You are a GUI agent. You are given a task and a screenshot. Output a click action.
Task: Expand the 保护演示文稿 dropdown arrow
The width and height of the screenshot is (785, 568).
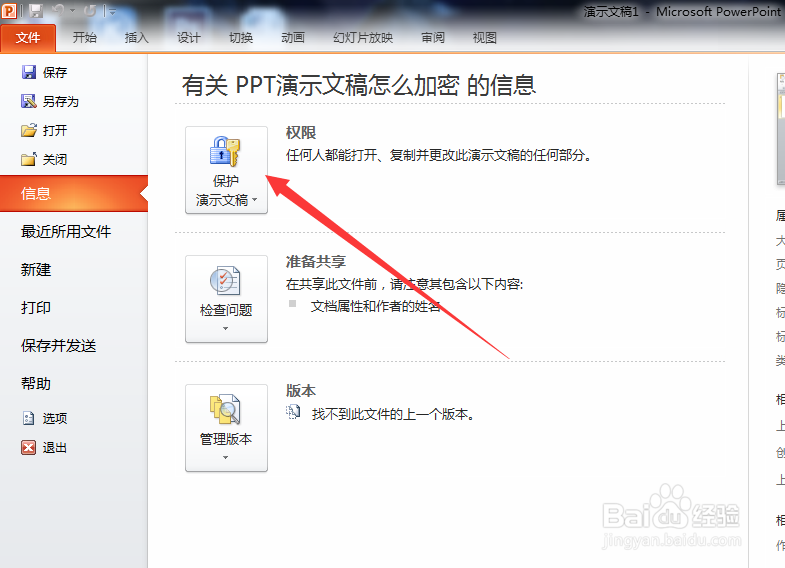(255, 200)
